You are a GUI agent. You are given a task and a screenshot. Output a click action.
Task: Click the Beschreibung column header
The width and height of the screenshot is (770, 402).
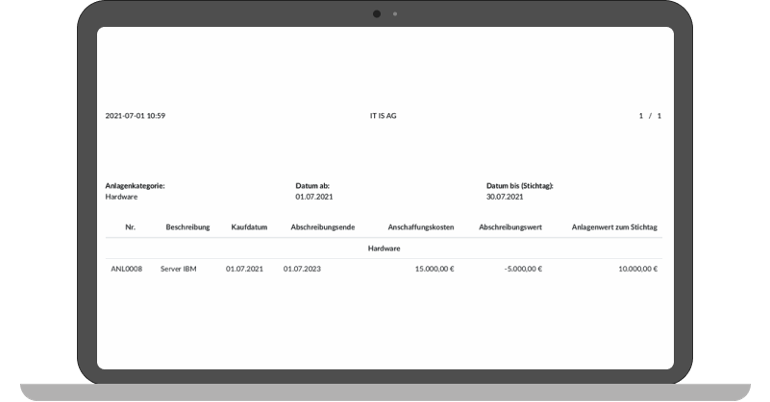click(187, 227)
